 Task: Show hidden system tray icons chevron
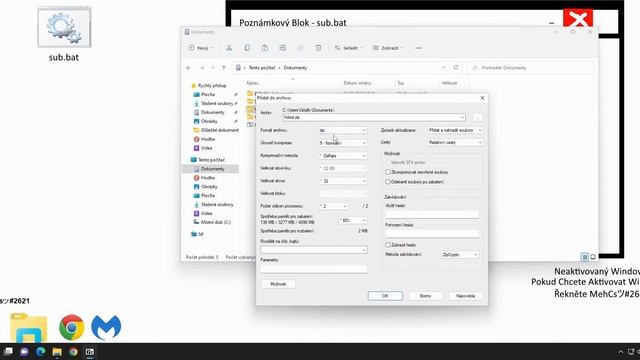[620, 352]
